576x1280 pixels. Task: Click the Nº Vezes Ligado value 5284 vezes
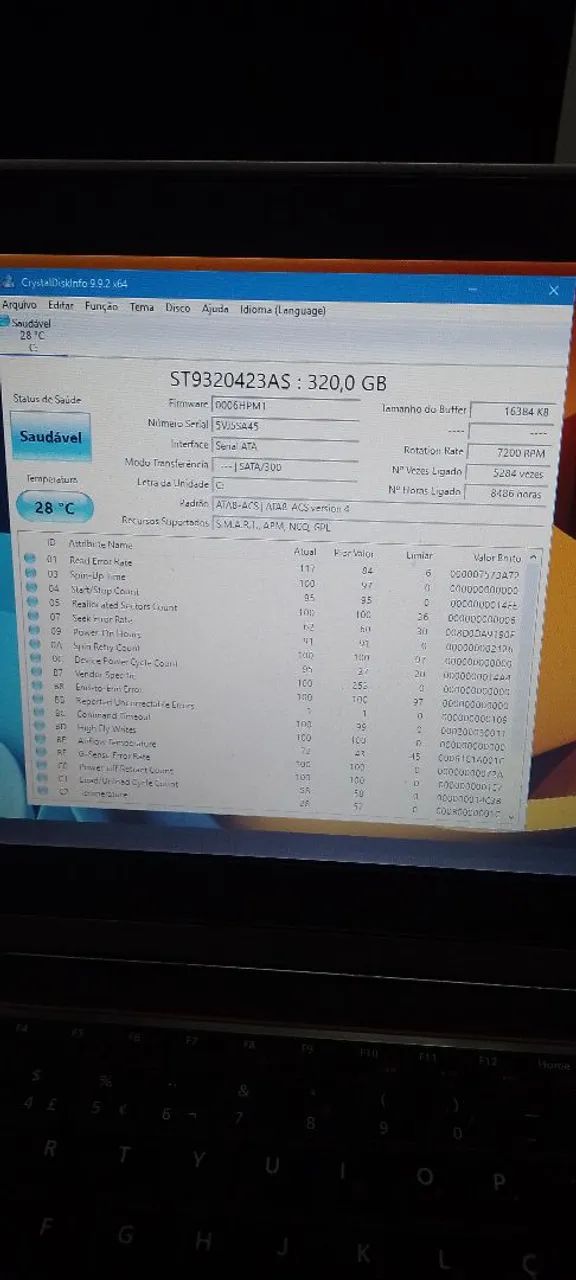click(x=508, y=473)
